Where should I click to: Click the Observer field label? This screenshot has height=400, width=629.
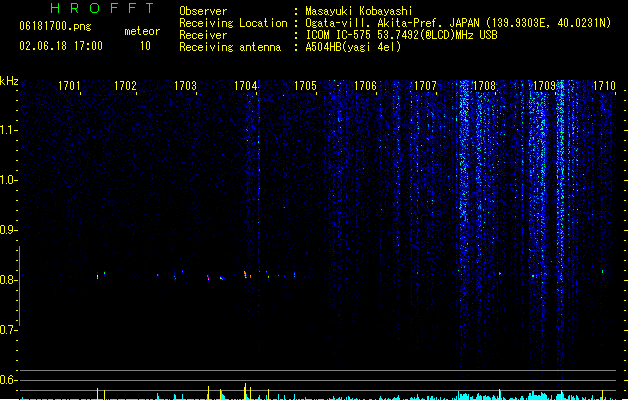pyautogui.click(x=203, y=11)
